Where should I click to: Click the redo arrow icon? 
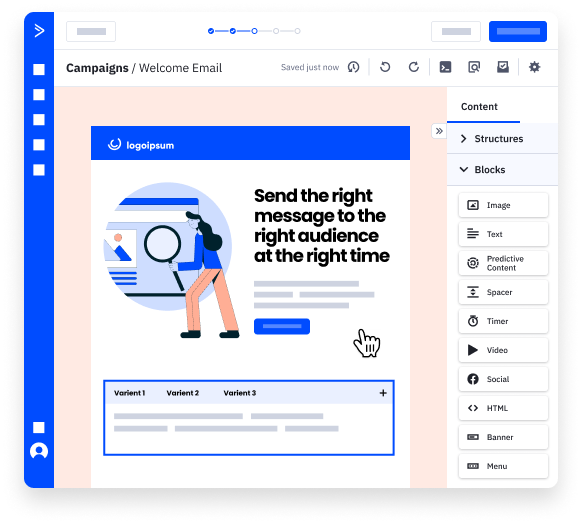click(x=414, y=67)
